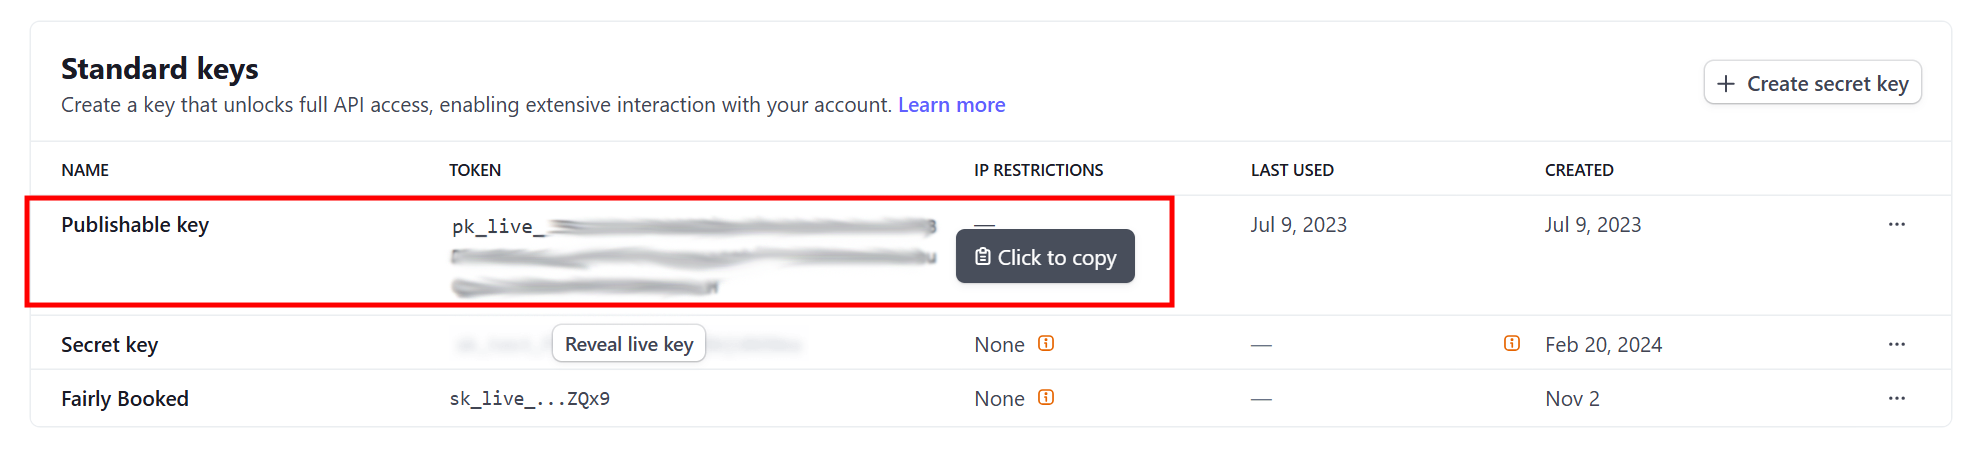Select the Fairly Booked key name

[x=125, y=399]
